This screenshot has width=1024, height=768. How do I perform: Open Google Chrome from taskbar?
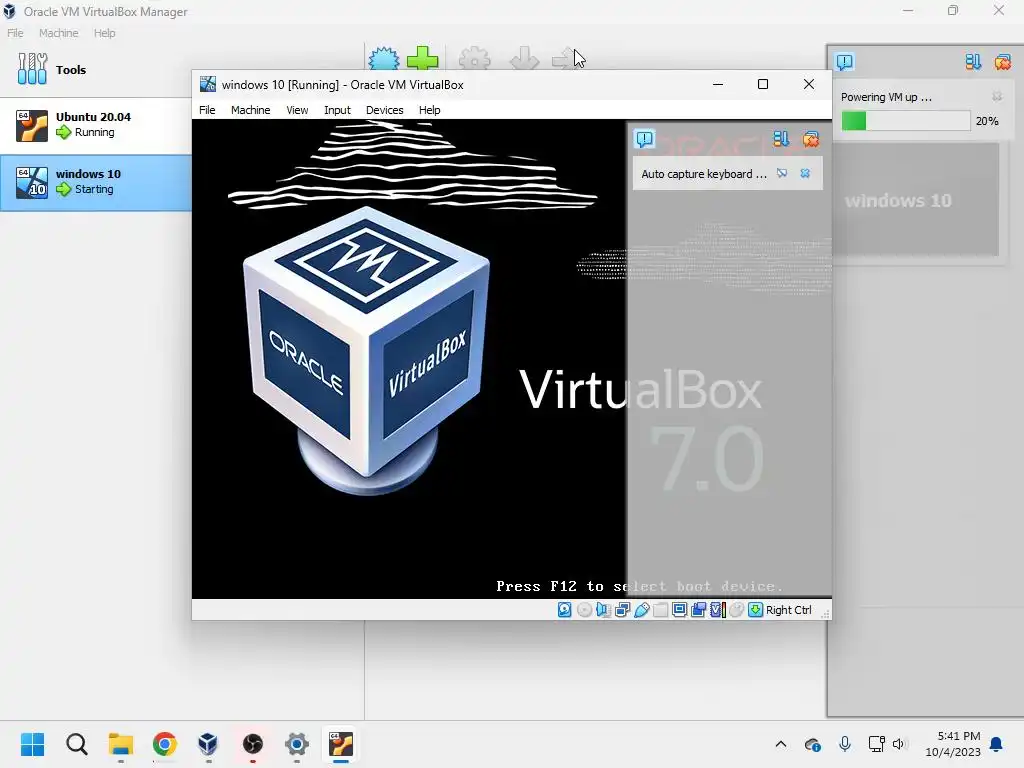(x=165, y=744)
